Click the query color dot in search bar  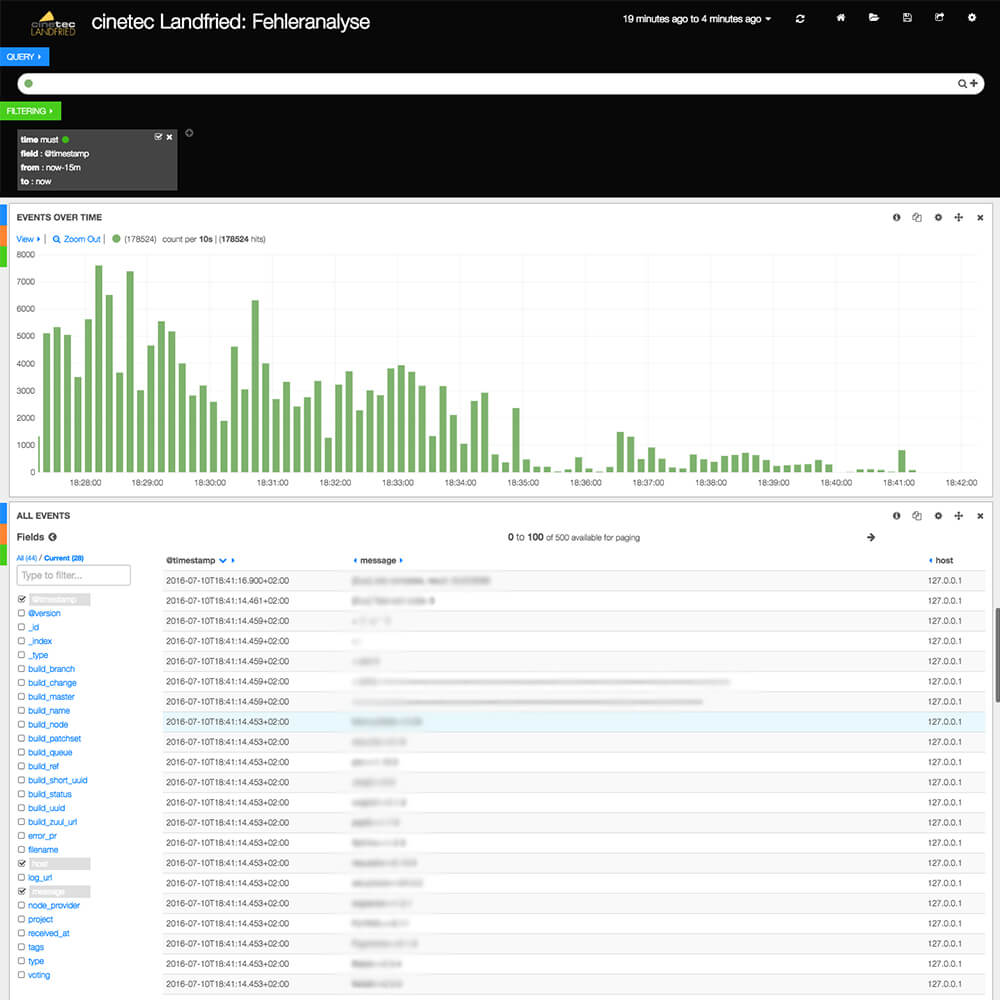pyautogui.click(x=29, y=84)
